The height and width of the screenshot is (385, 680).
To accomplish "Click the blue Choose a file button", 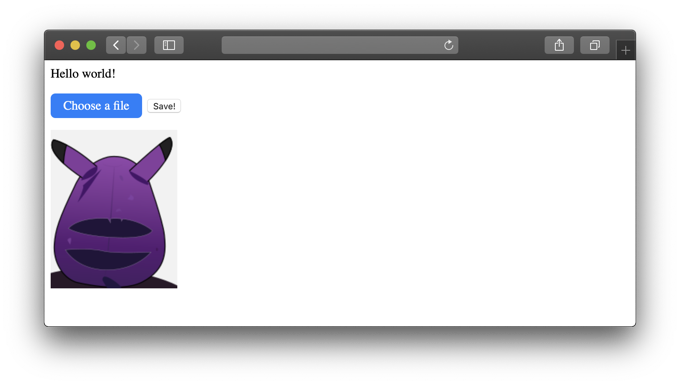I will (96, 105).
